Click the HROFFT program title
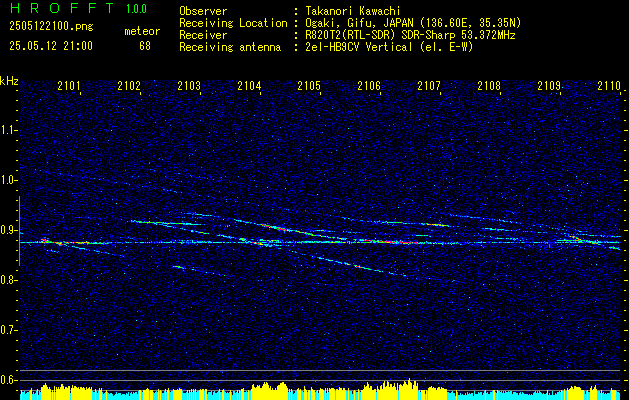Image resolution: width=629 pixels, height=400 pixels. [x=63, y=8]
